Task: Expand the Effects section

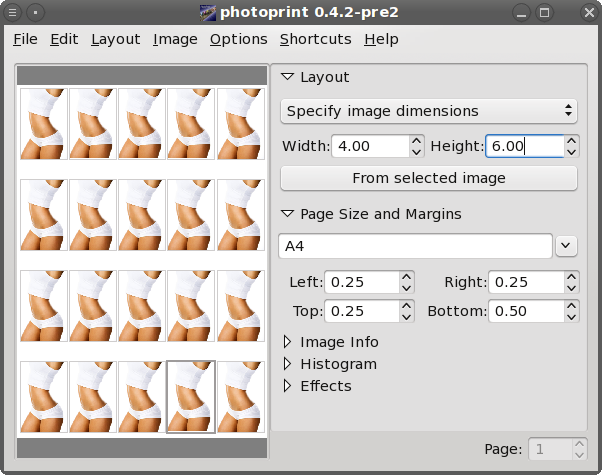Action: click(x=288, y=386)
